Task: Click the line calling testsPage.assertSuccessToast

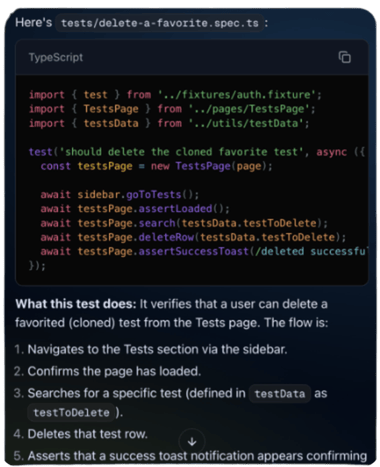Action: pyautogui.click(x=203, y=251)
